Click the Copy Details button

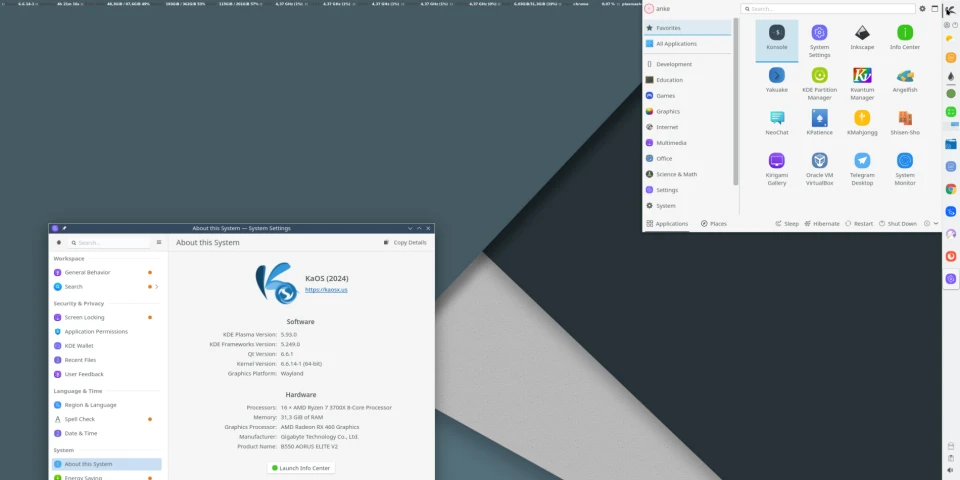tap(405, 242)
